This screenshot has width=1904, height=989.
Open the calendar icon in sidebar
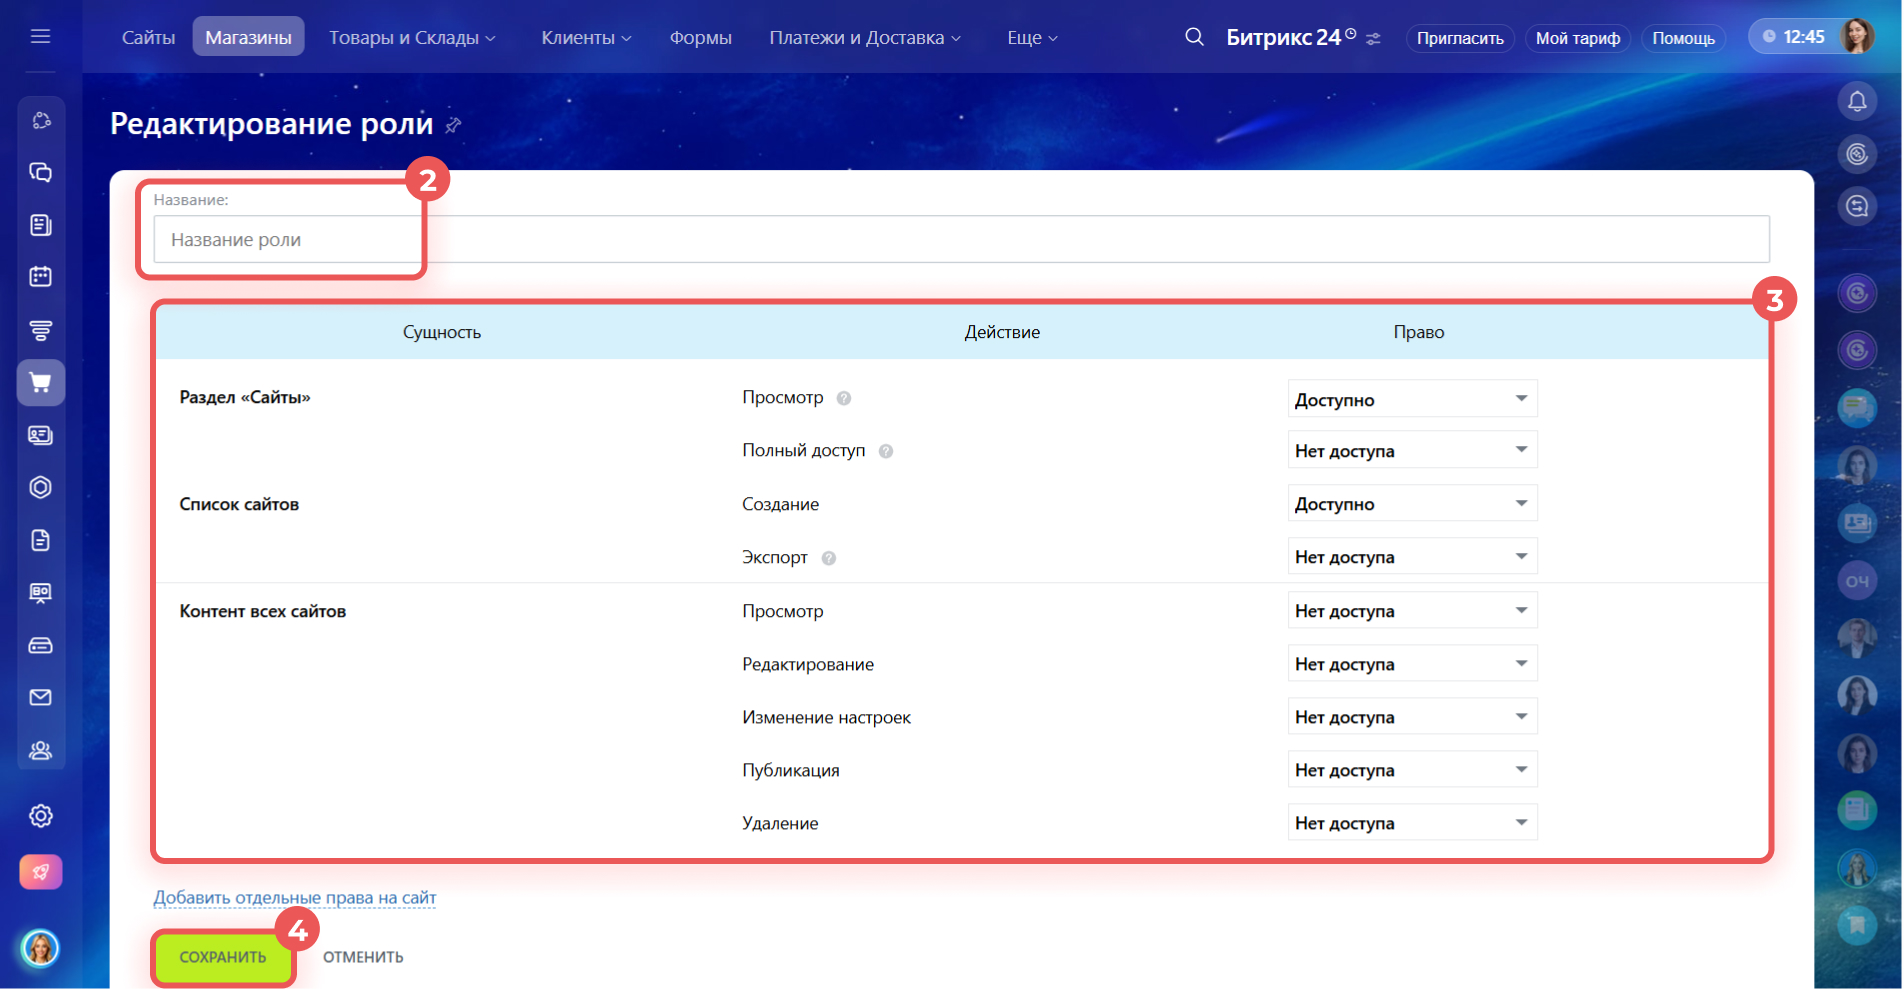(41, 277)
